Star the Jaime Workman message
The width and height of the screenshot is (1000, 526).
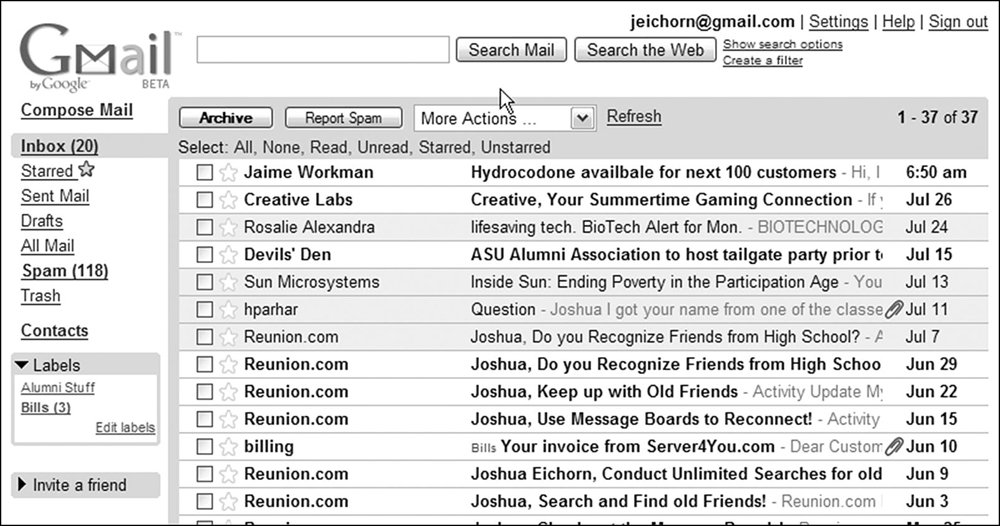(x=228, y=172)
